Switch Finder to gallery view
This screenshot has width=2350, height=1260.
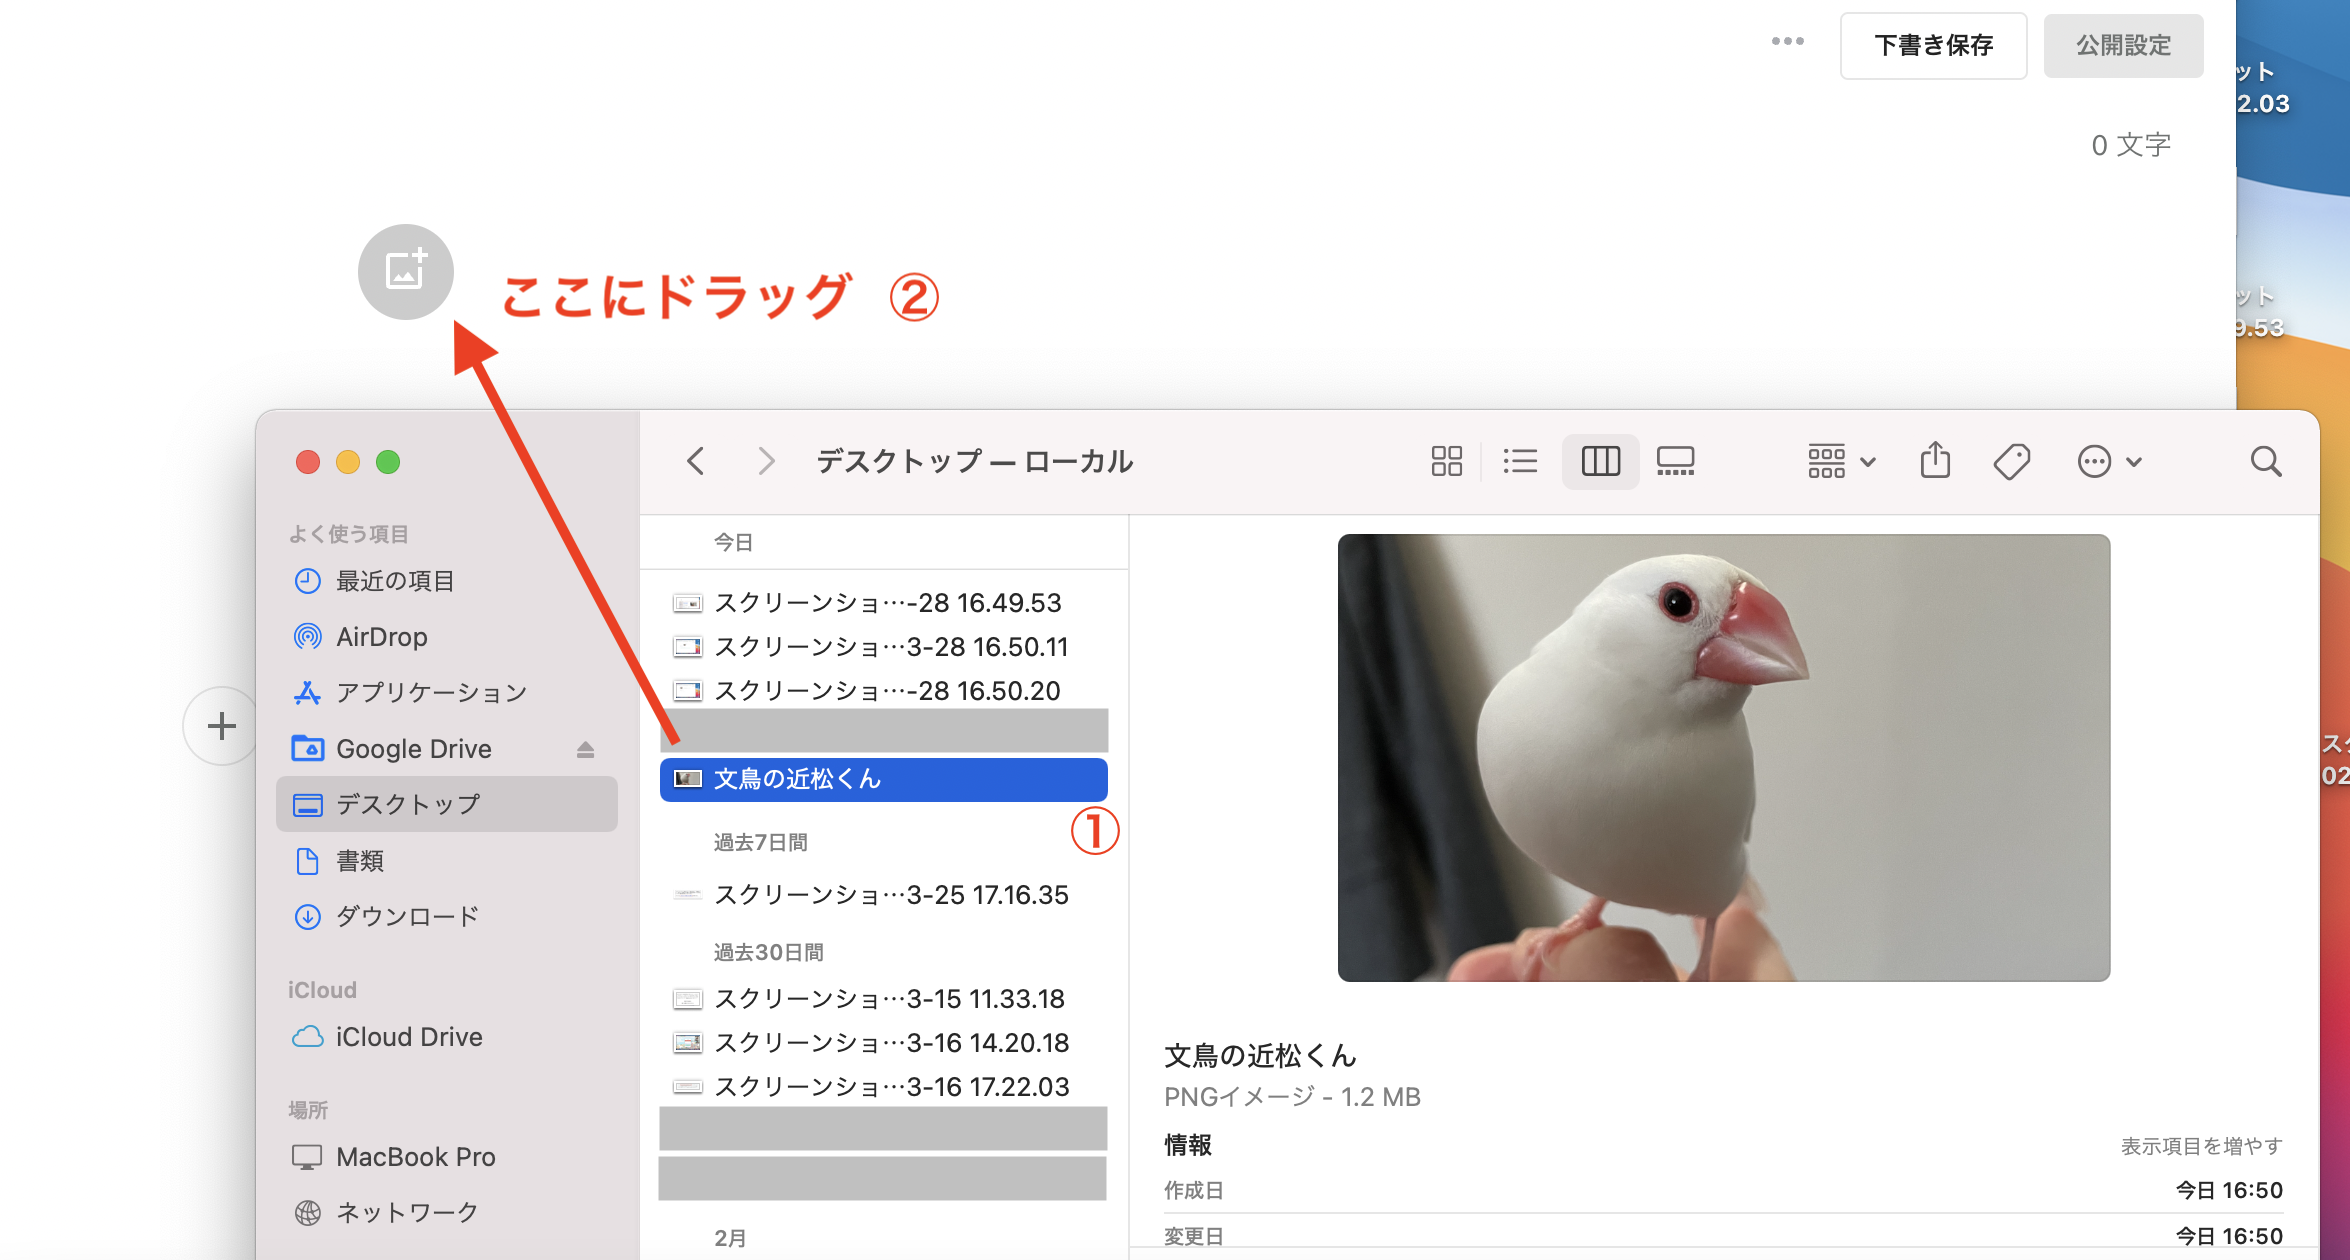(x=1675, y=461)
